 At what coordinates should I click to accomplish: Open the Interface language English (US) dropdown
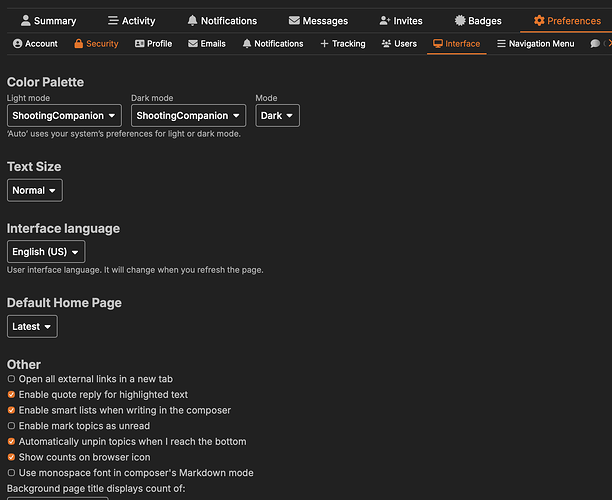(46, 252)
